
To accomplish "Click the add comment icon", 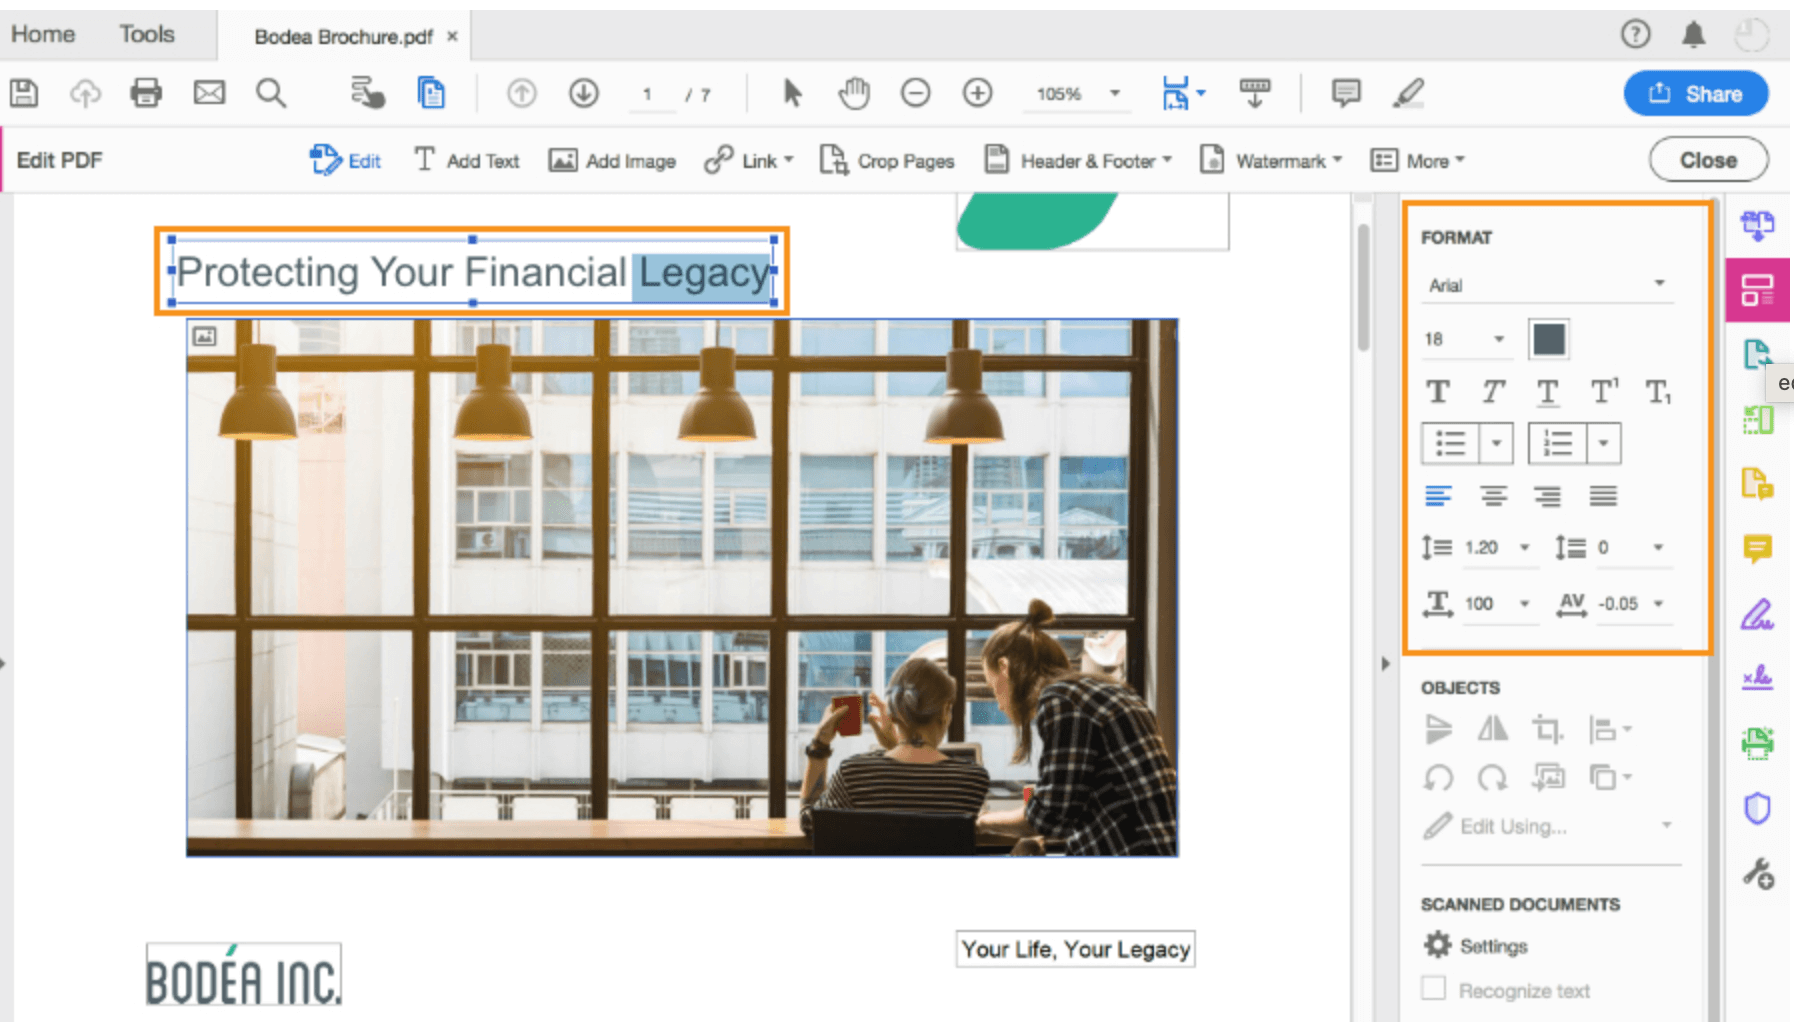I will 1346,94.
